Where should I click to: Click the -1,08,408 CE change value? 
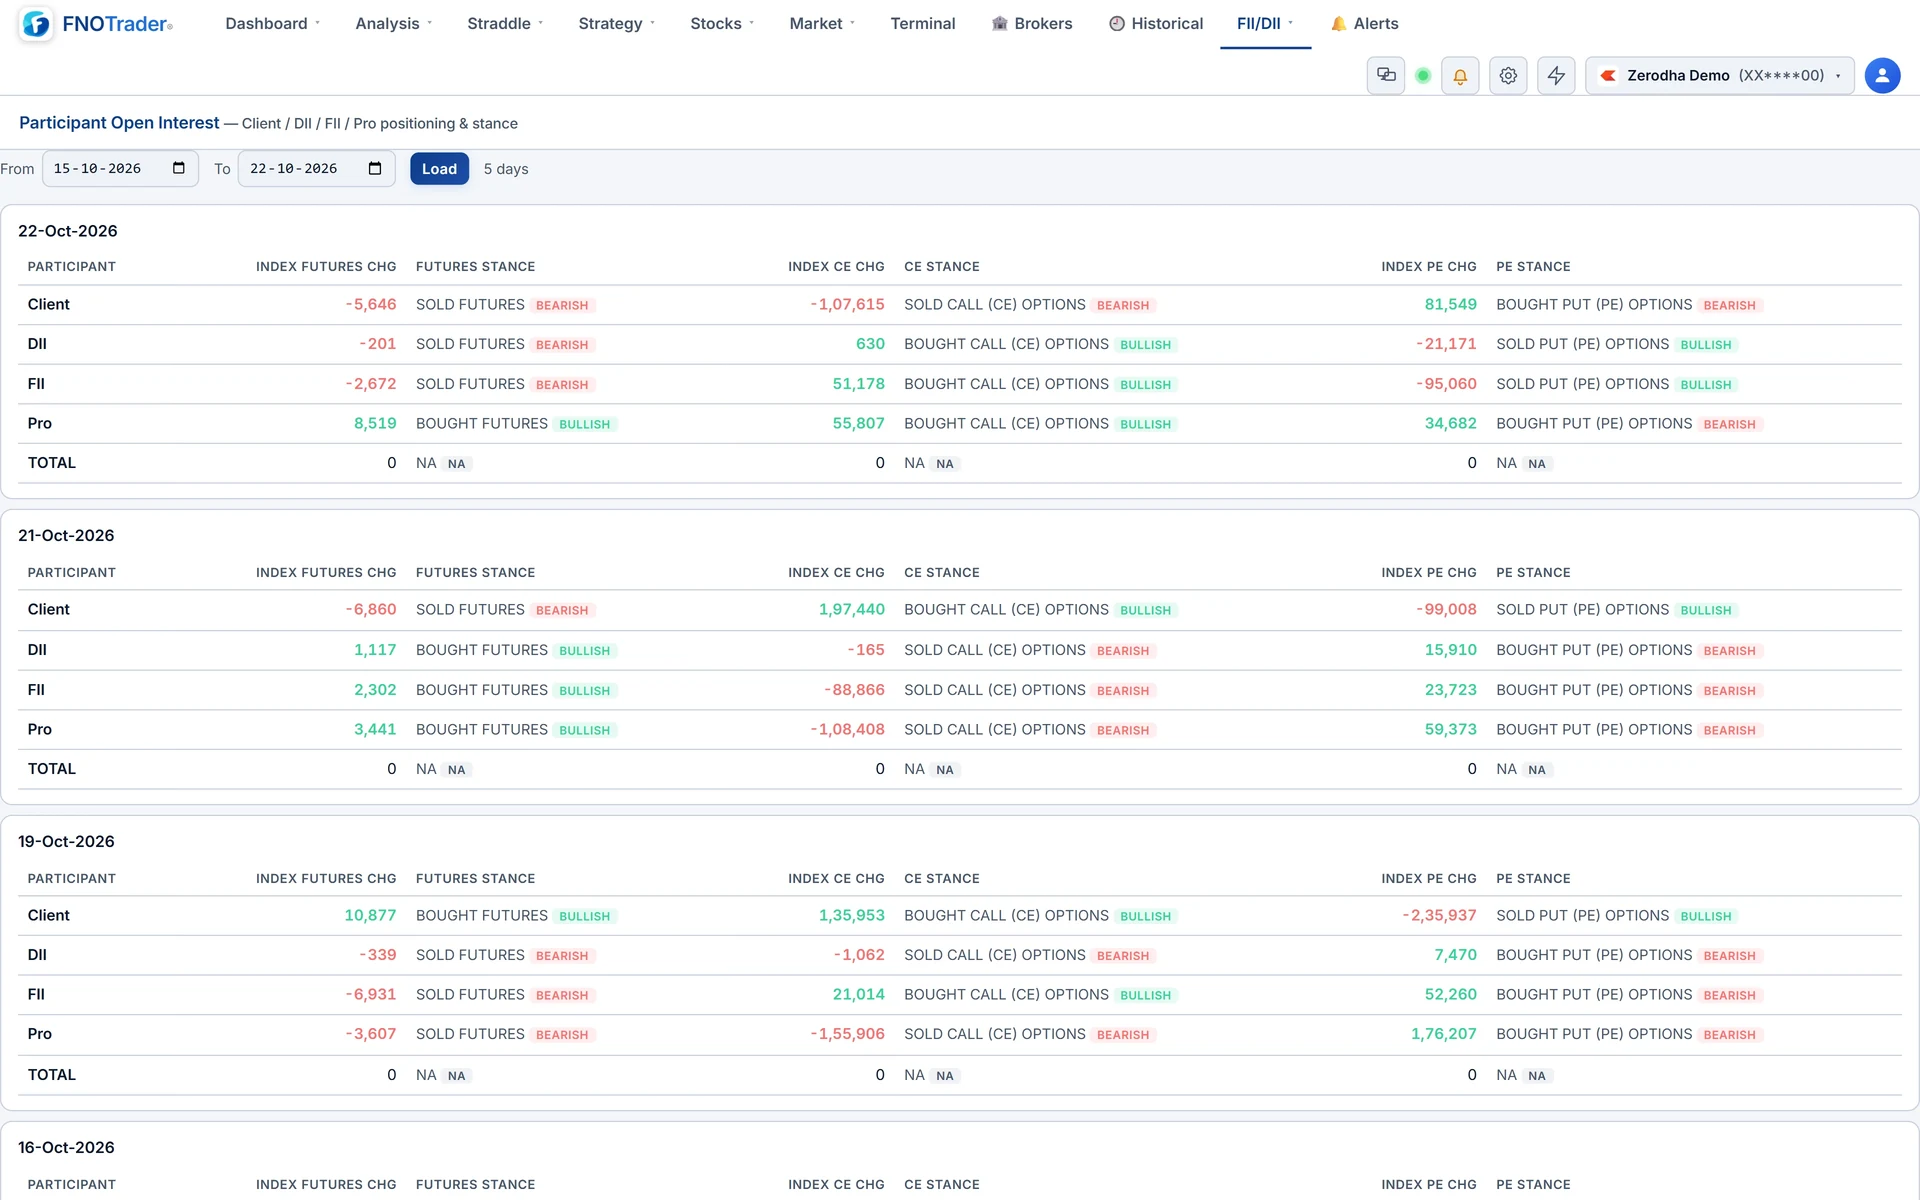pyautogui.click(x=847, y=729)
